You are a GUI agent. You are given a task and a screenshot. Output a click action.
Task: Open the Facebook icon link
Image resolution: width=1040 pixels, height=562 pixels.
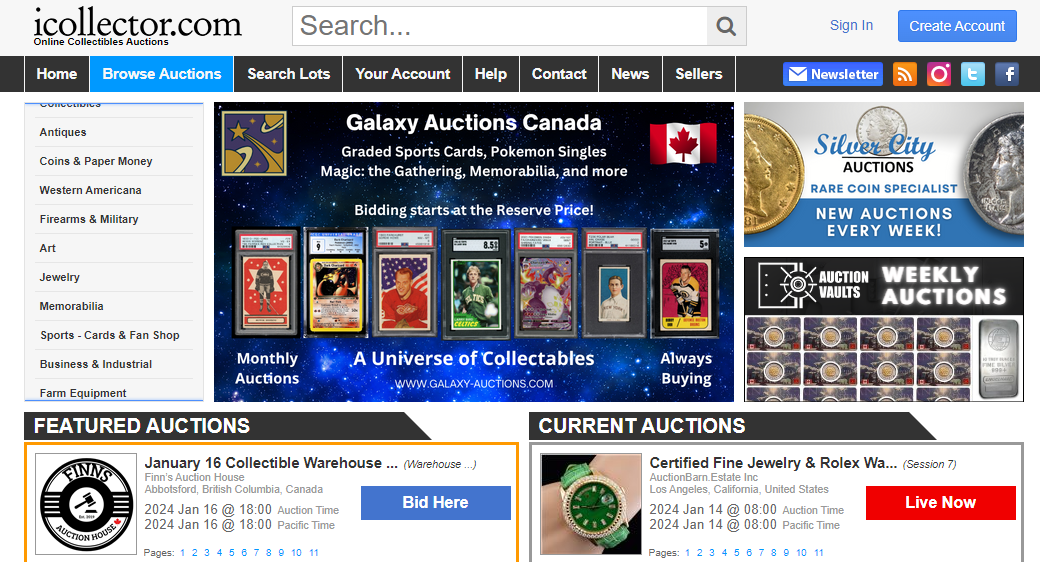tap(1007, 74)
